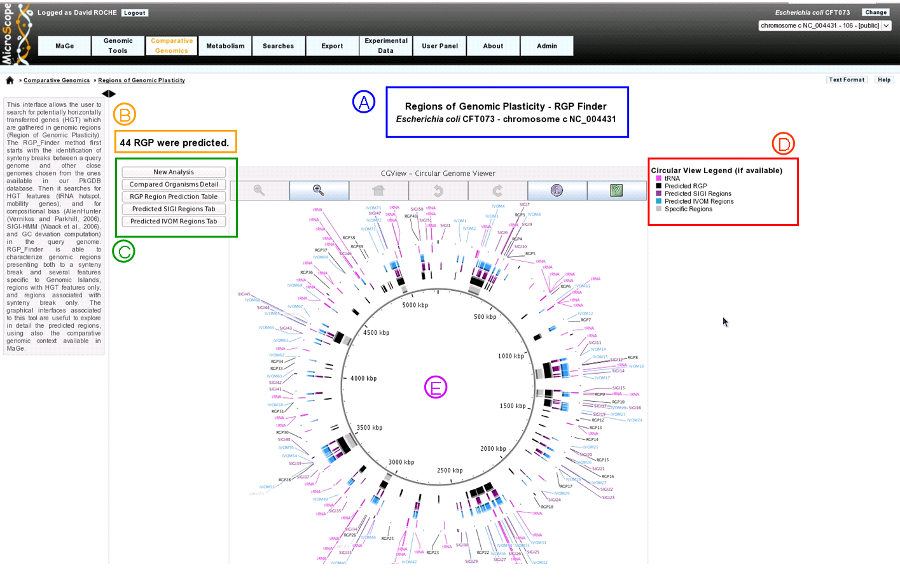Open the CGView green help icon
The image size is (900, 585).
[x=616, y=191]
